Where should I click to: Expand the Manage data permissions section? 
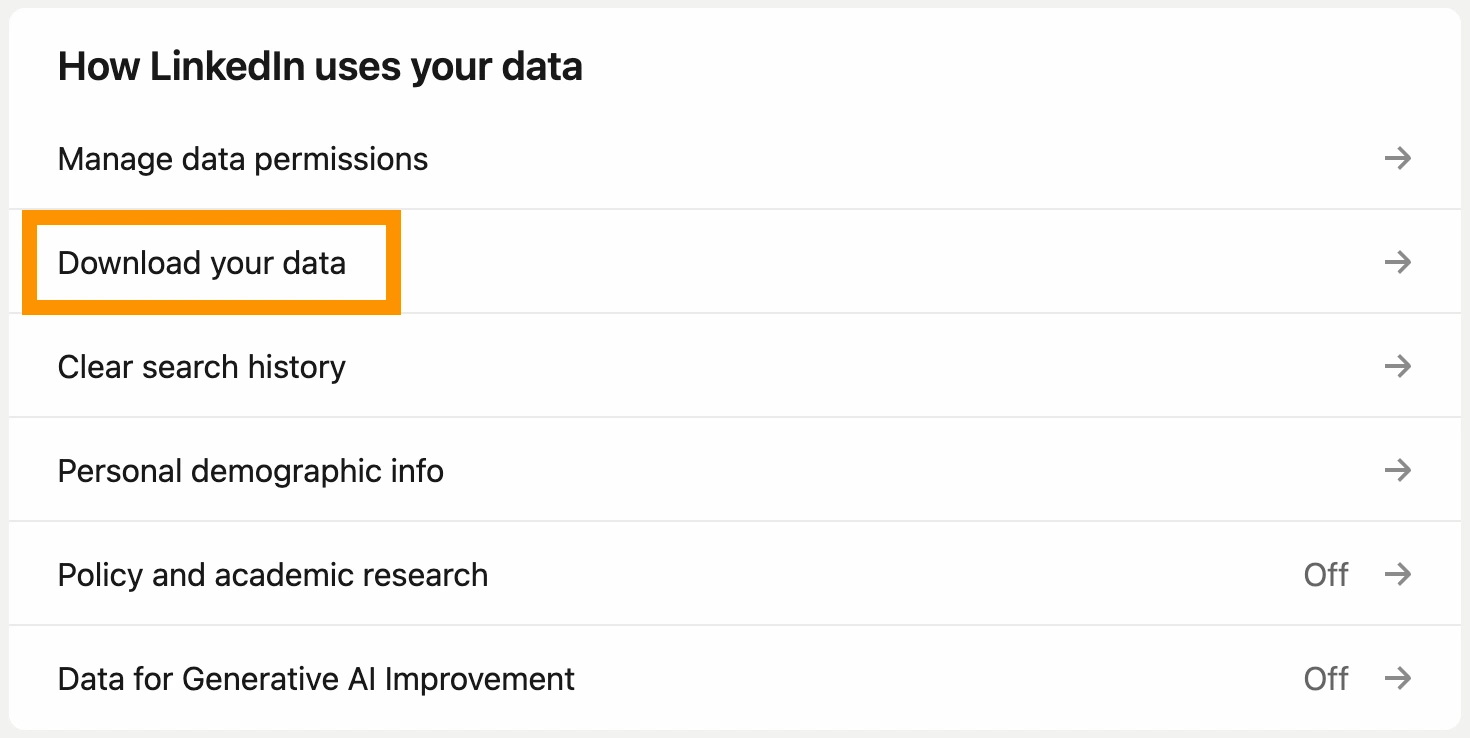[x=243, y=158]
